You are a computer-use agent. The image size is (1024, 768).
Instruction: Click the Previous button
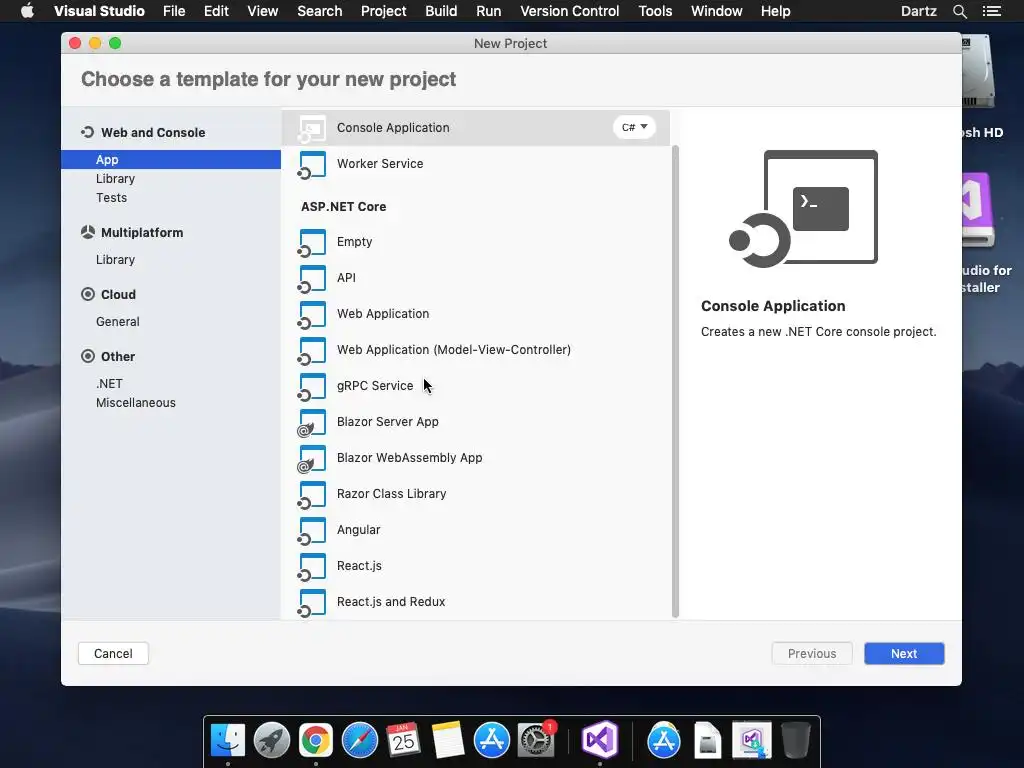click(x=812, y=654)
